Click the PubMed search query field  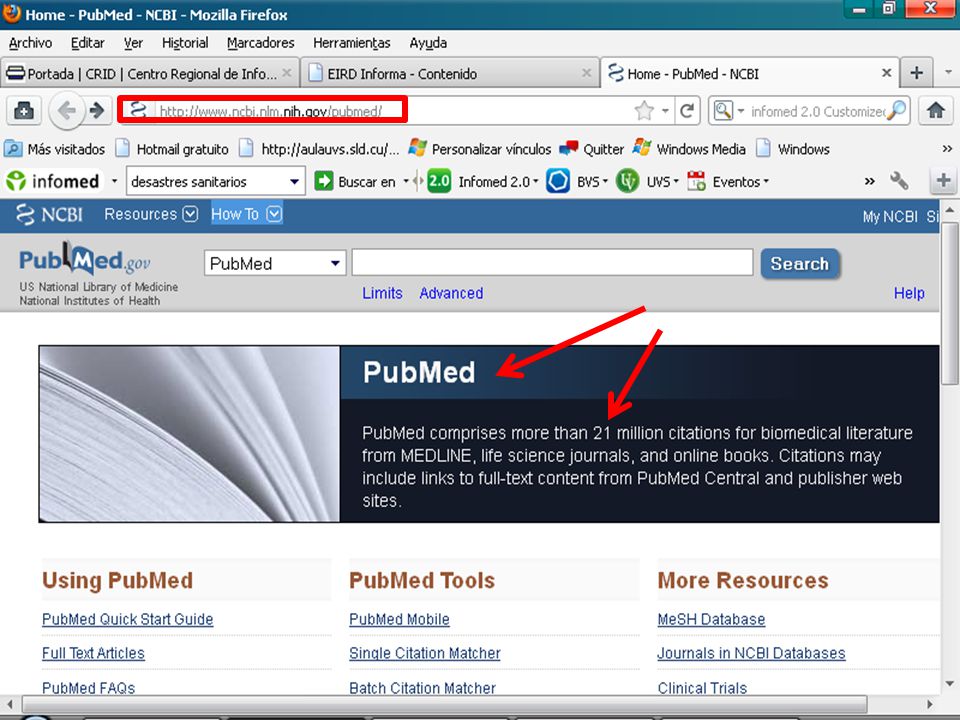click(552, 263)
